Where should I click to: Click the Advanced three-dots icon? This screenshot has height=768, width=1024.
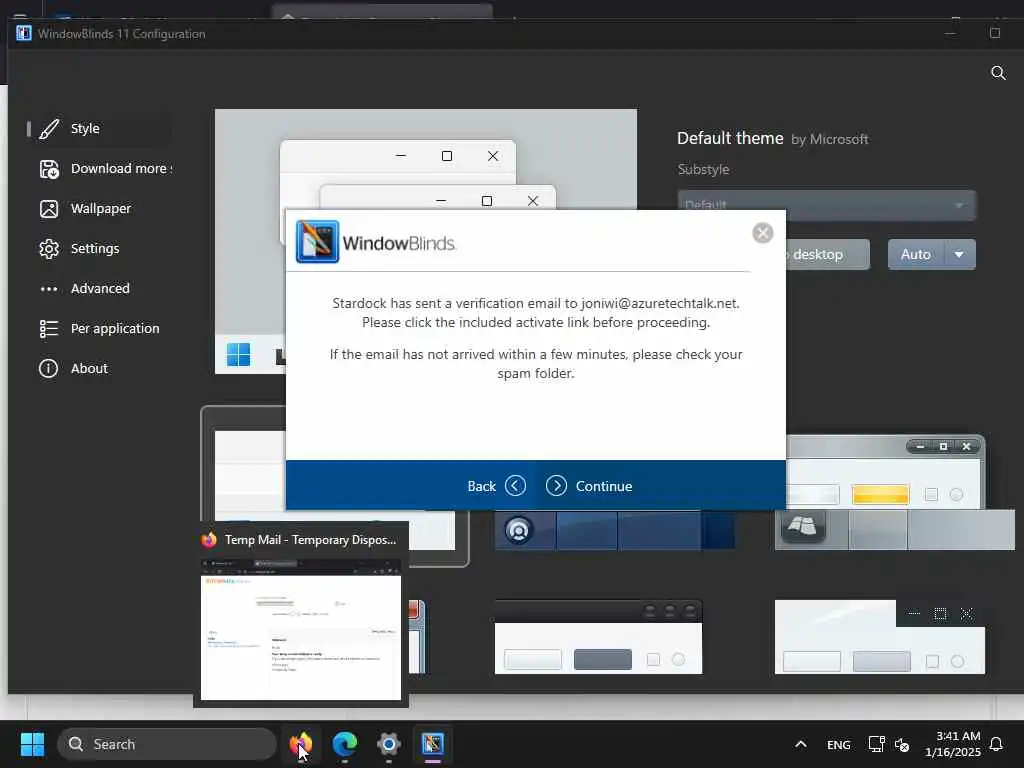point(48,289)
